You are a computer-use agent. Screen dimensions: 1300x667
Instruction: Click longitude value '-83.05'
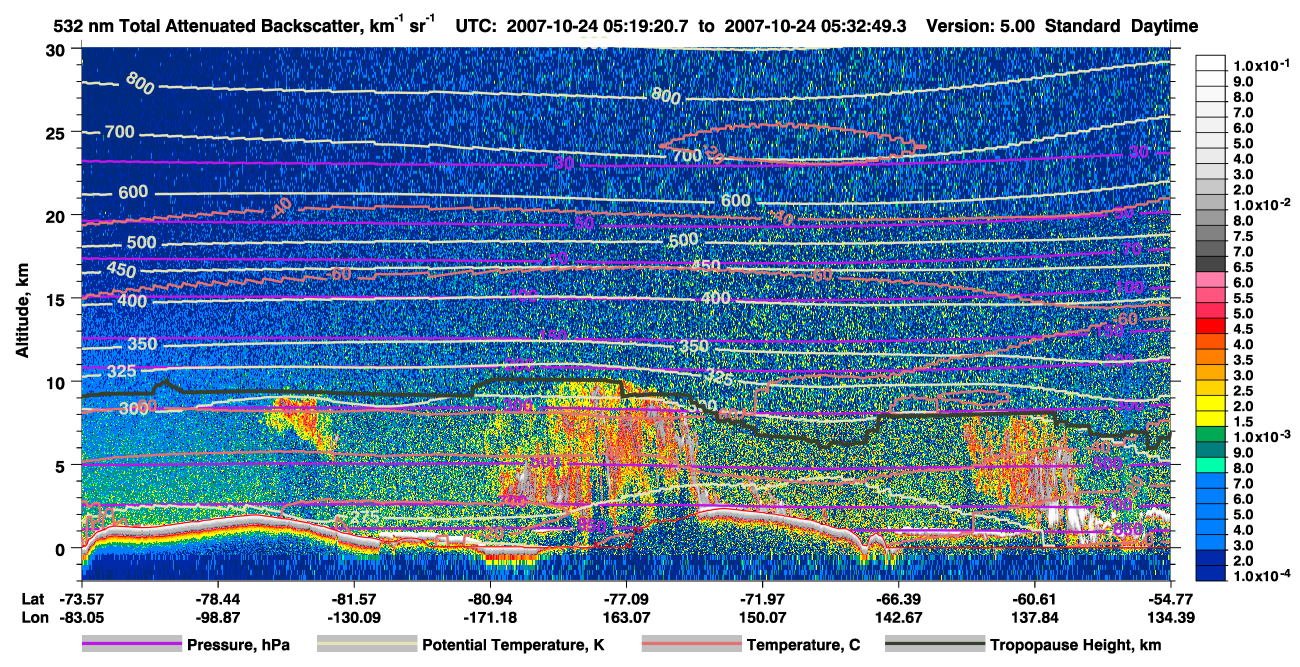pos(81,618)
